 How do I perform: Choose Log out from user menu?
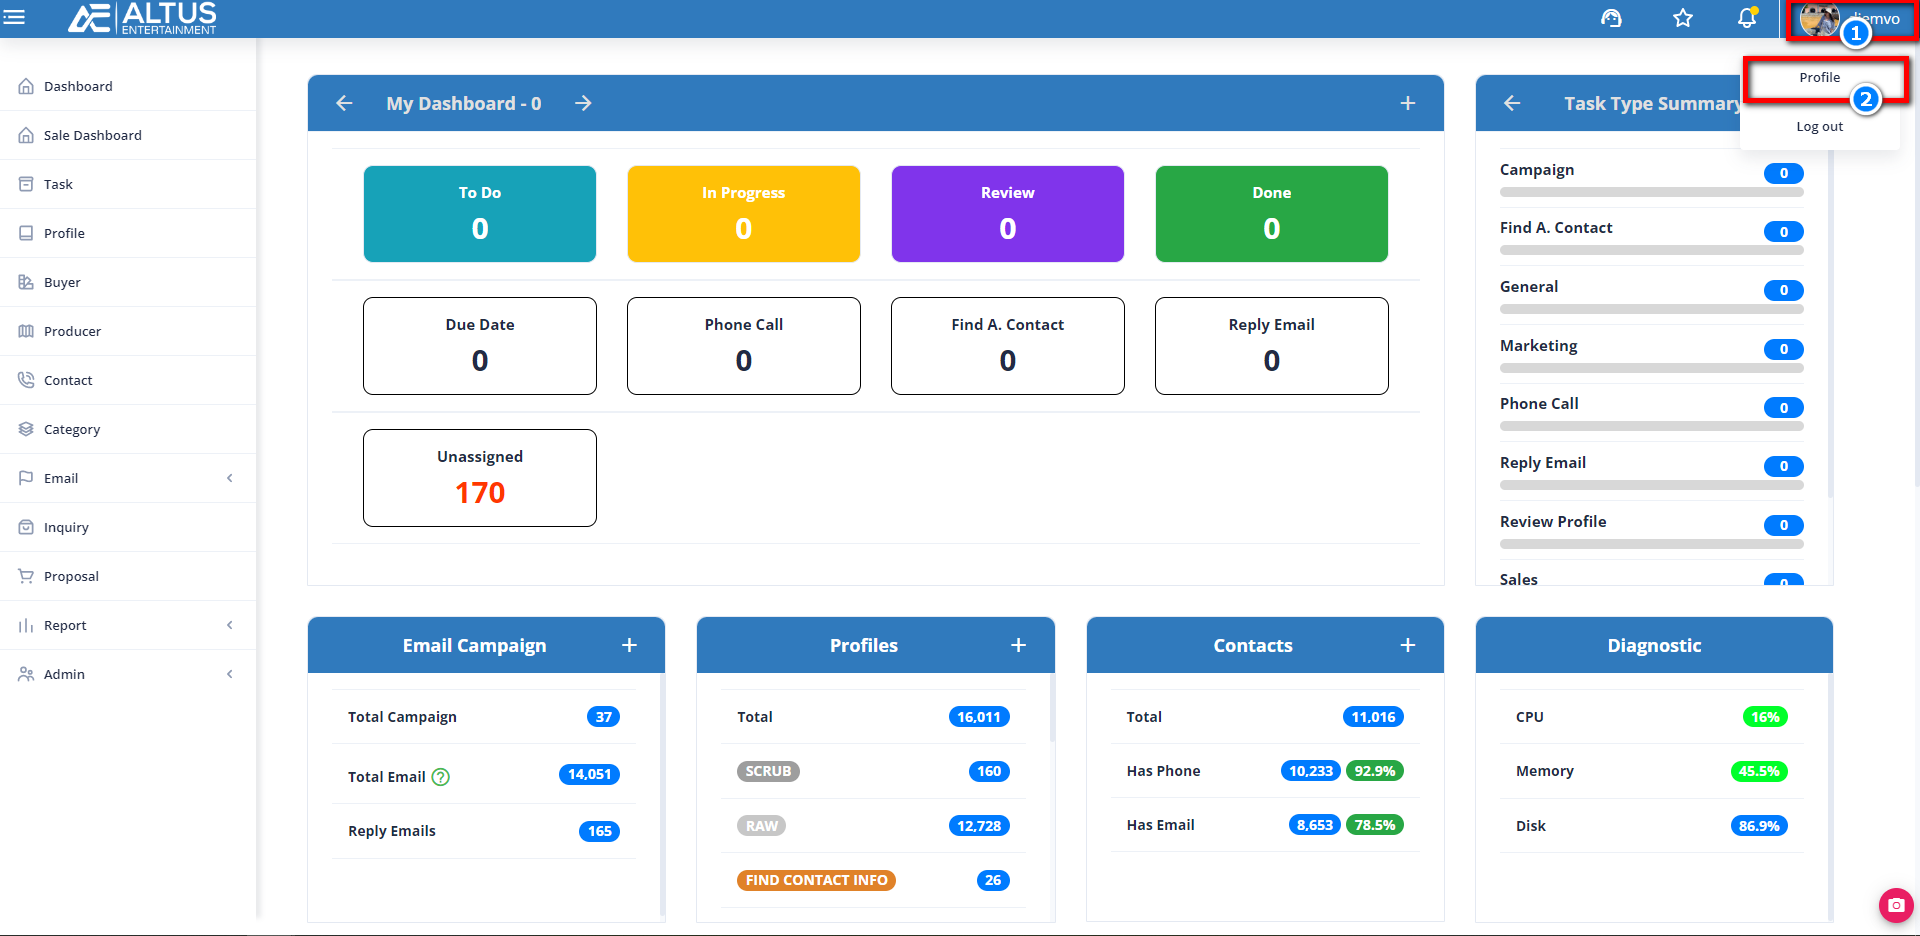pos(1819,127)
